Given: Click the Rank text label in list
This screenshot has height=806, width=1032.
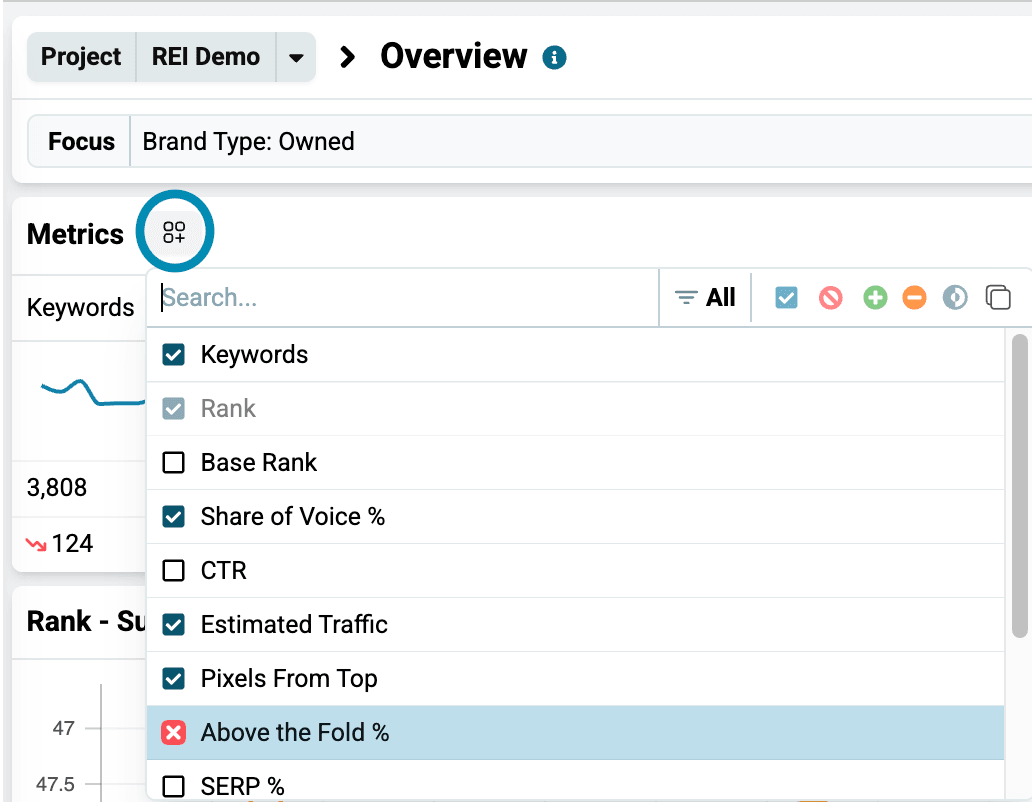Looking at the screenshot, I should (x=228, y=409).
